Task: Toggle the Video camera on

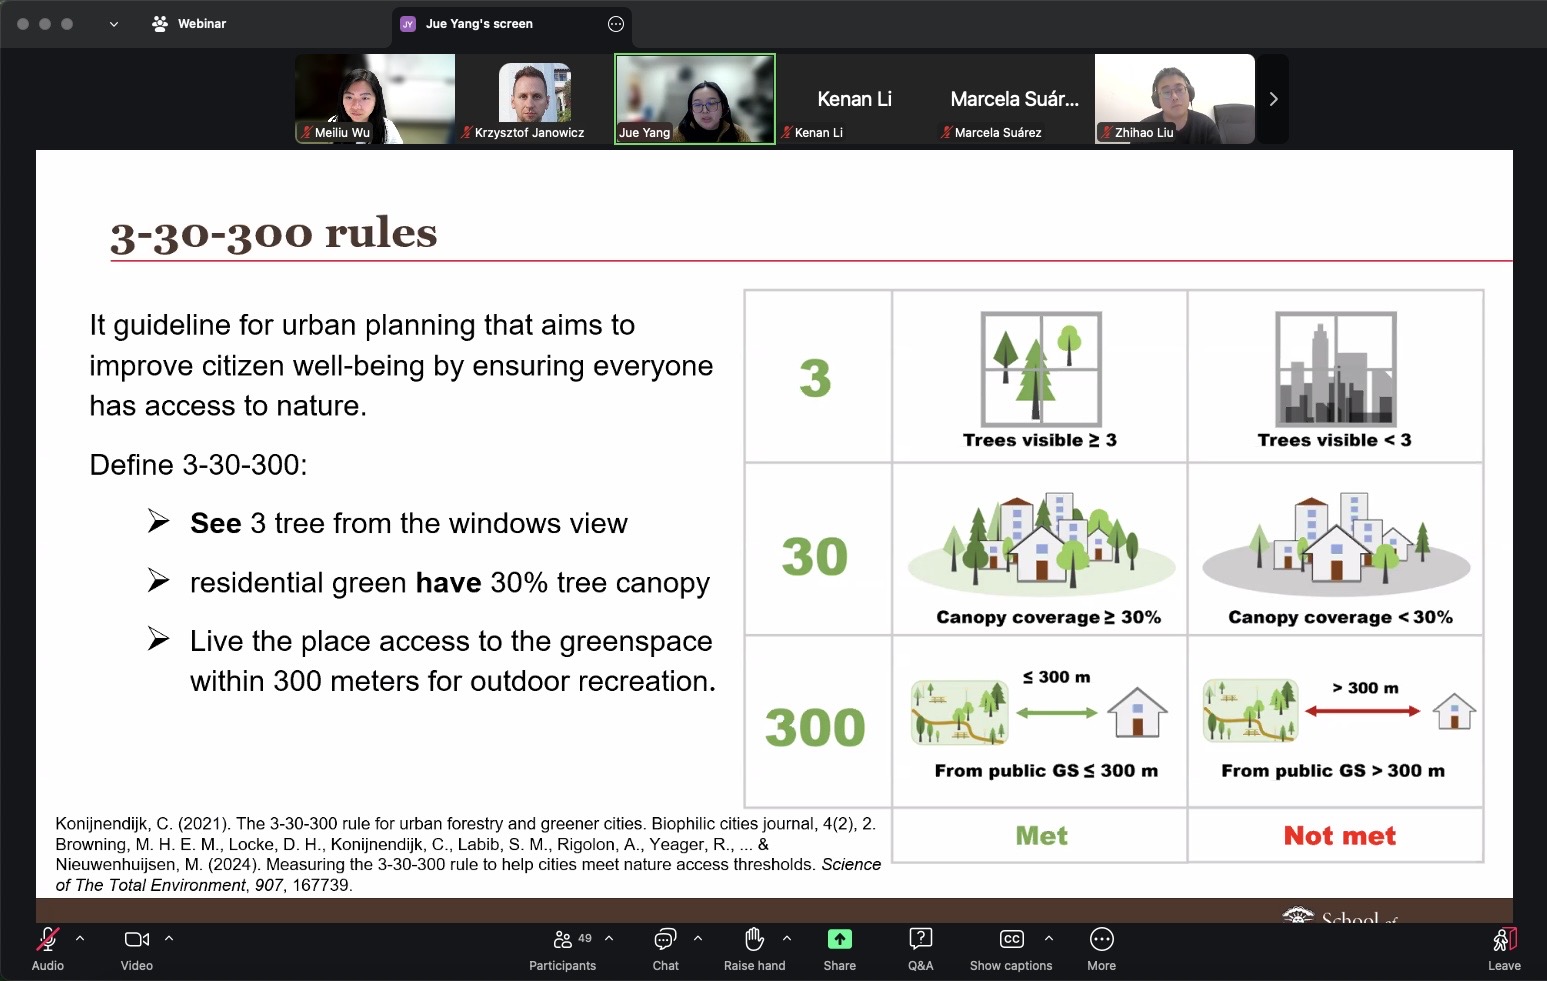Action: pos(136,940)
